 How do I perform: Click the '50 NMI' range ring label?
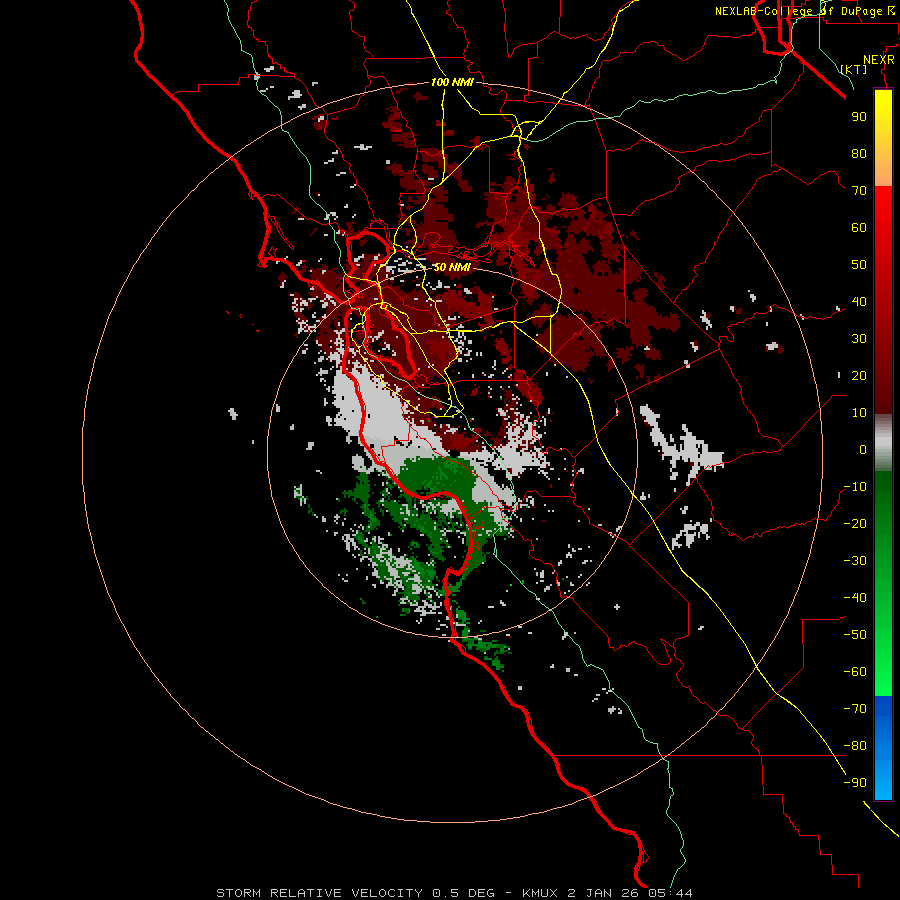click(452, 267)
